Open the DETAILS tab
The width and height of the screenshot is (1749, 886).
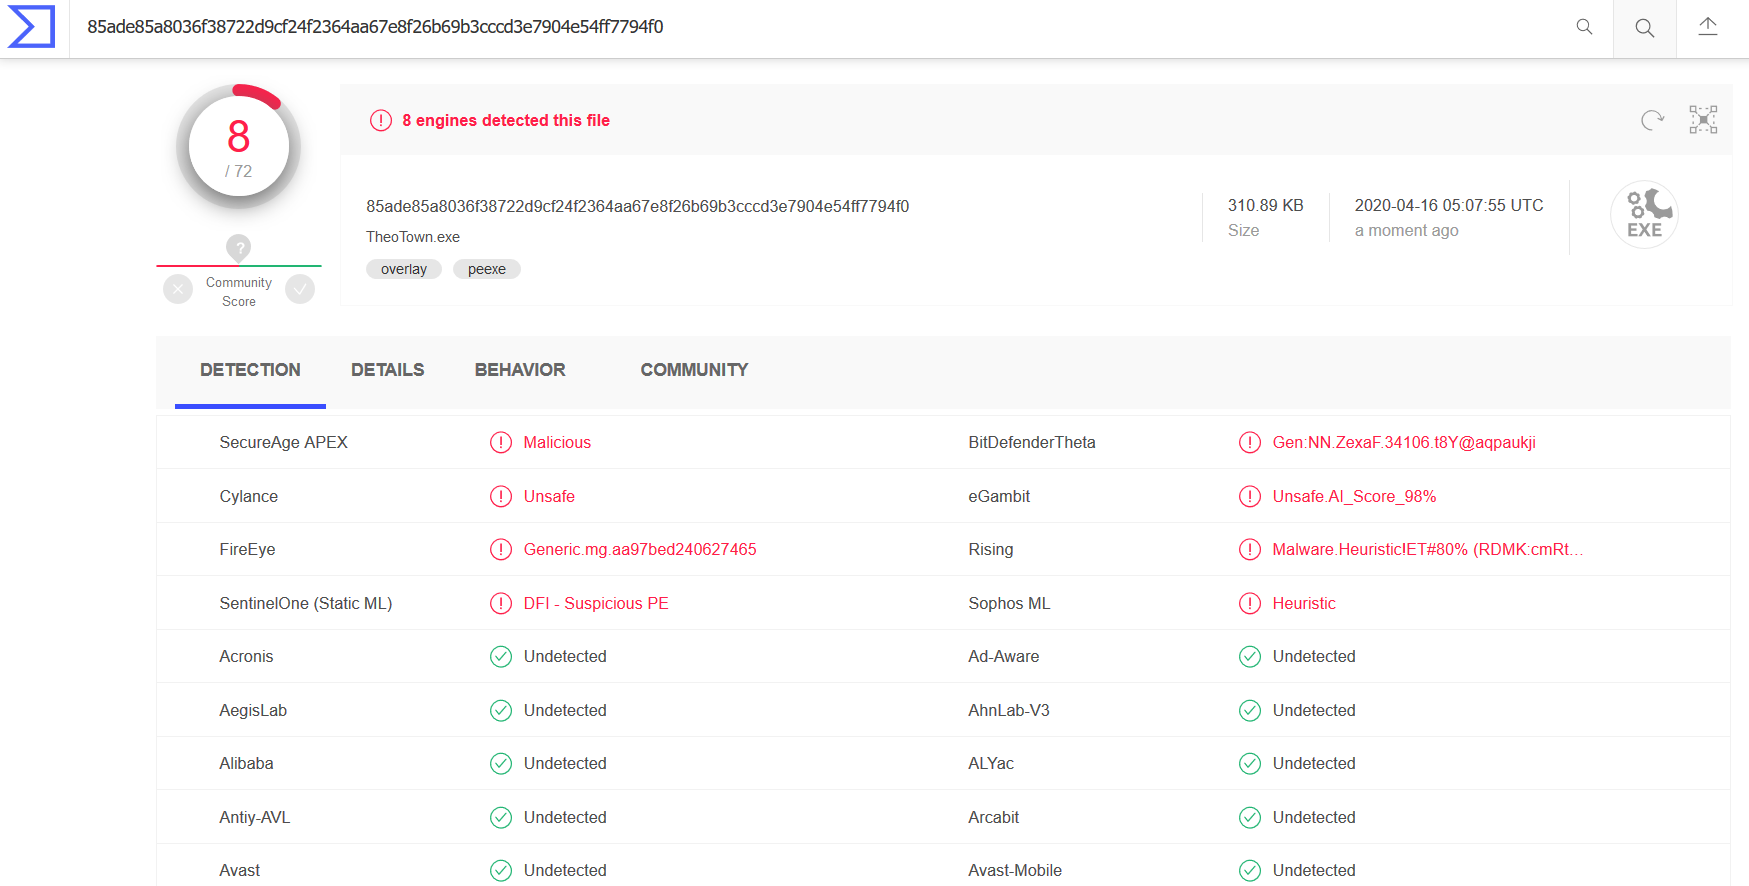(x=387, y=370)
